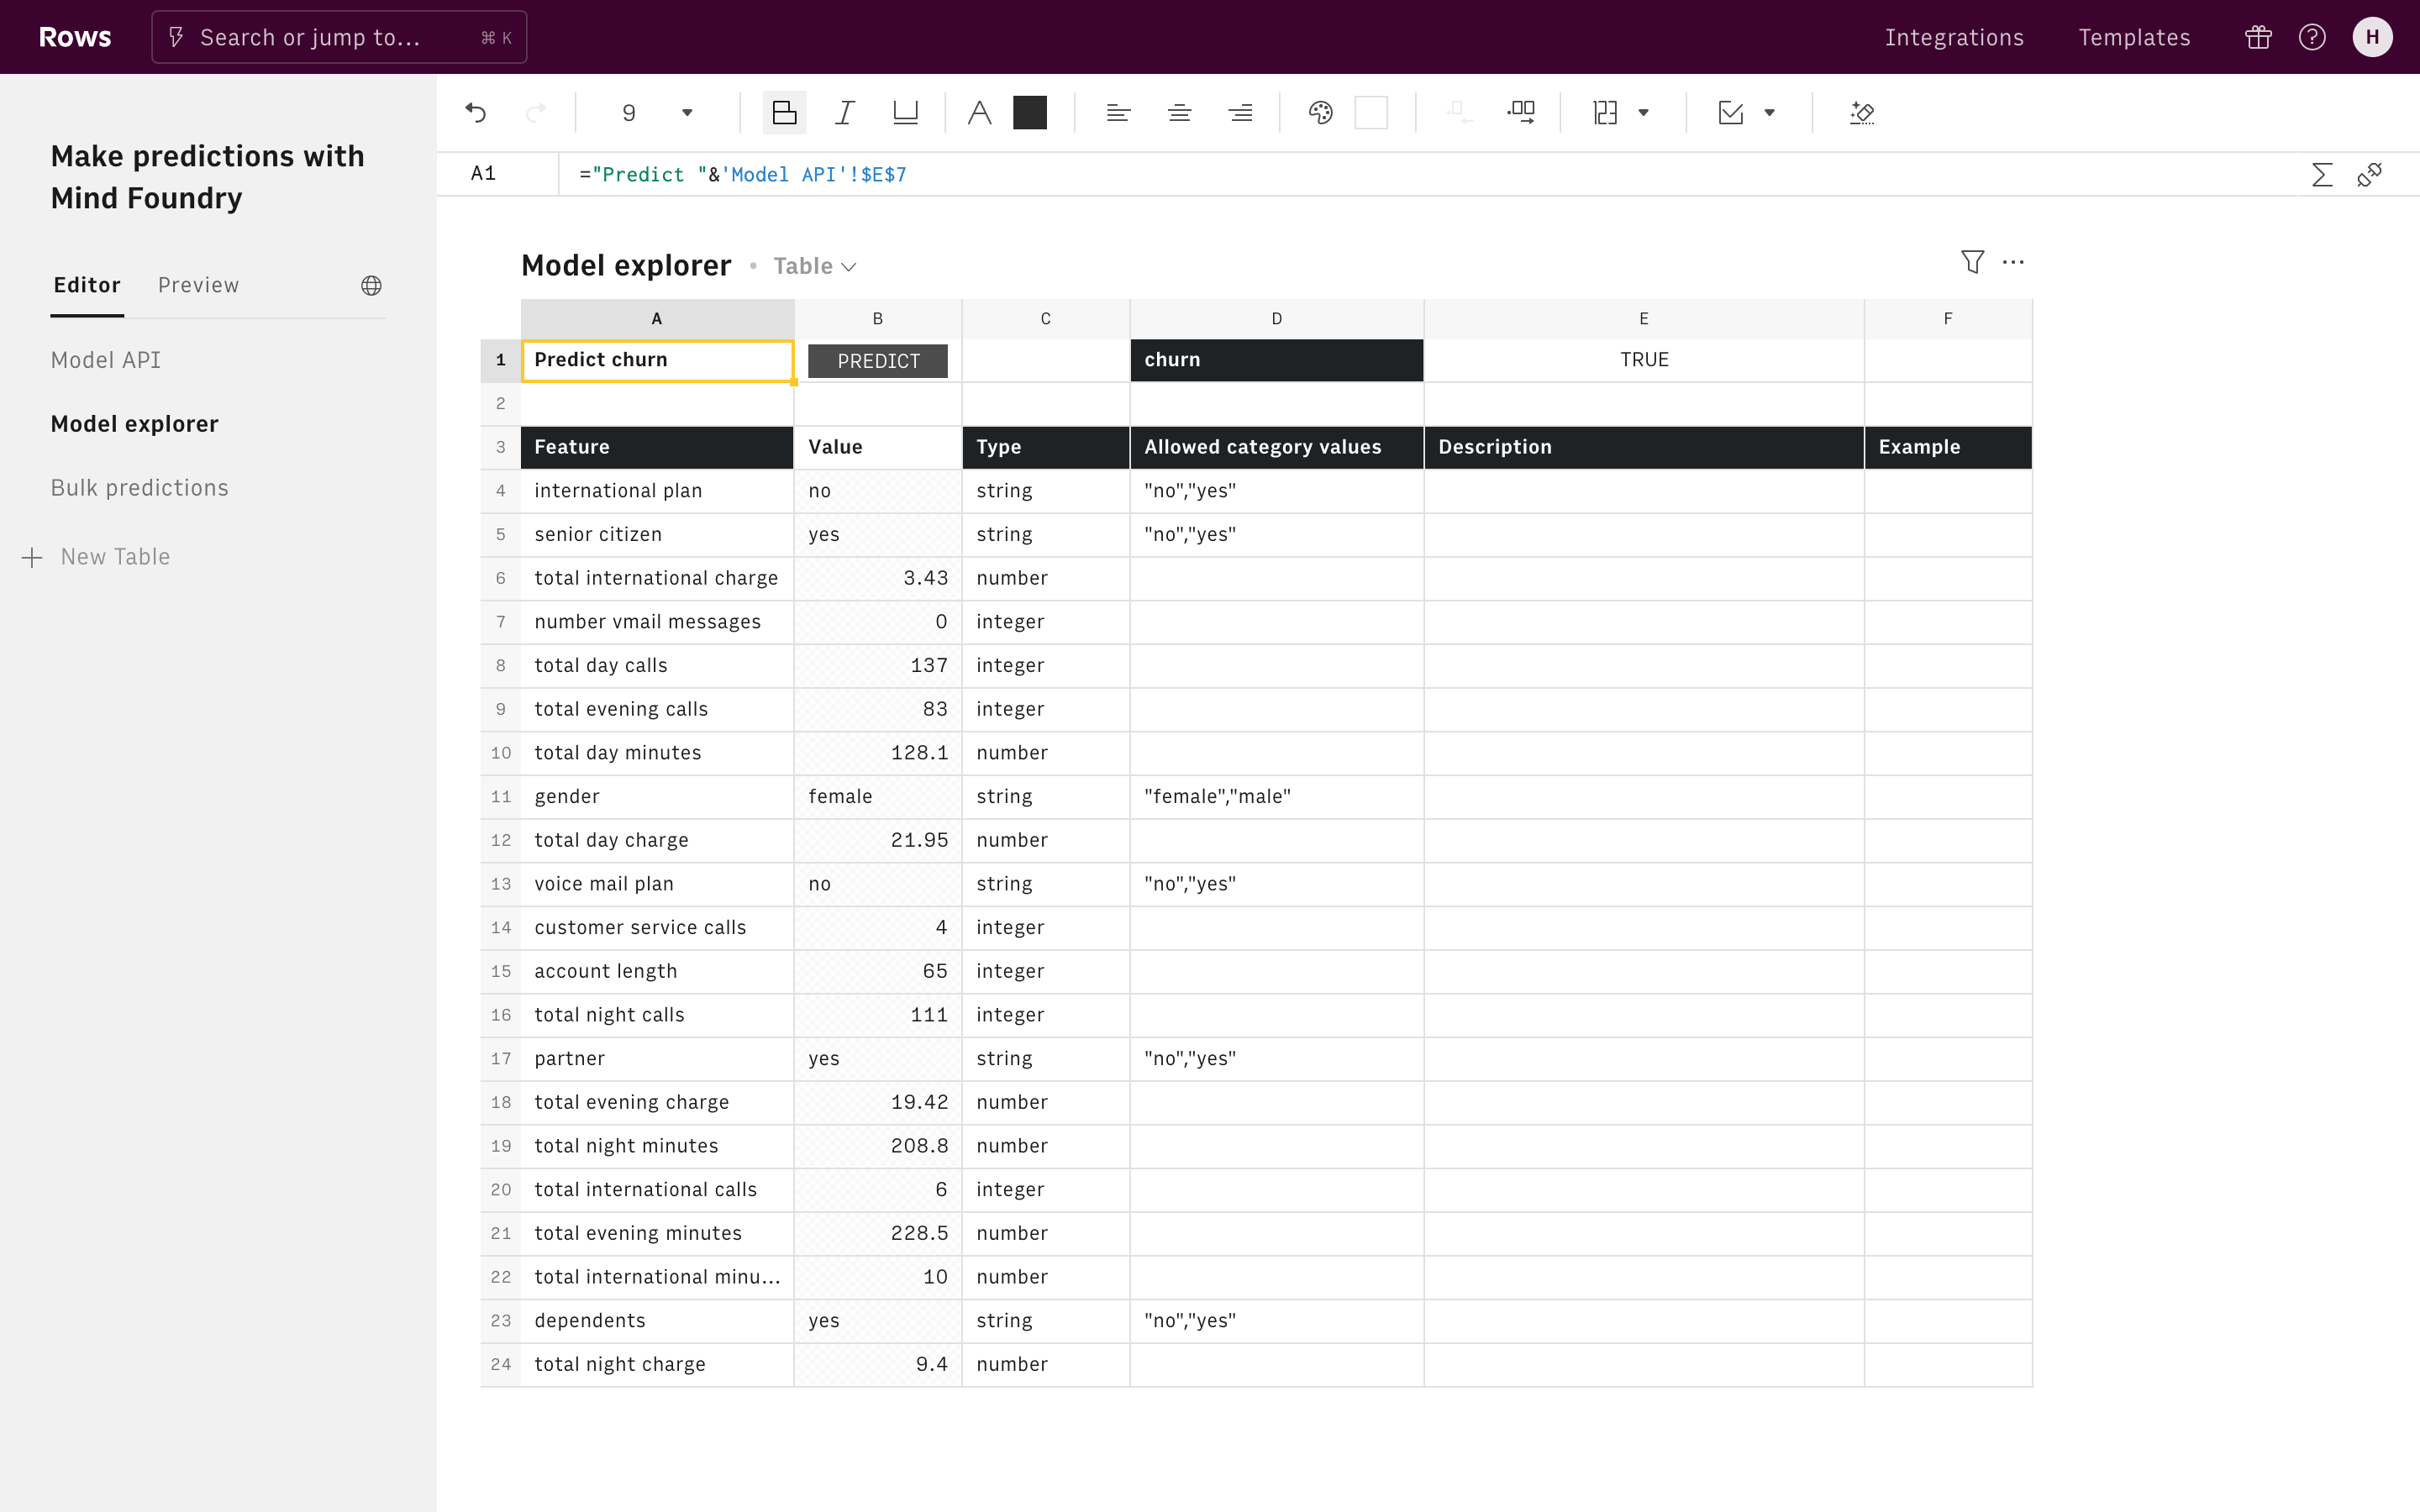2420x1512 pixels.
Task: Toggle italic formatting
Action: 845,113
